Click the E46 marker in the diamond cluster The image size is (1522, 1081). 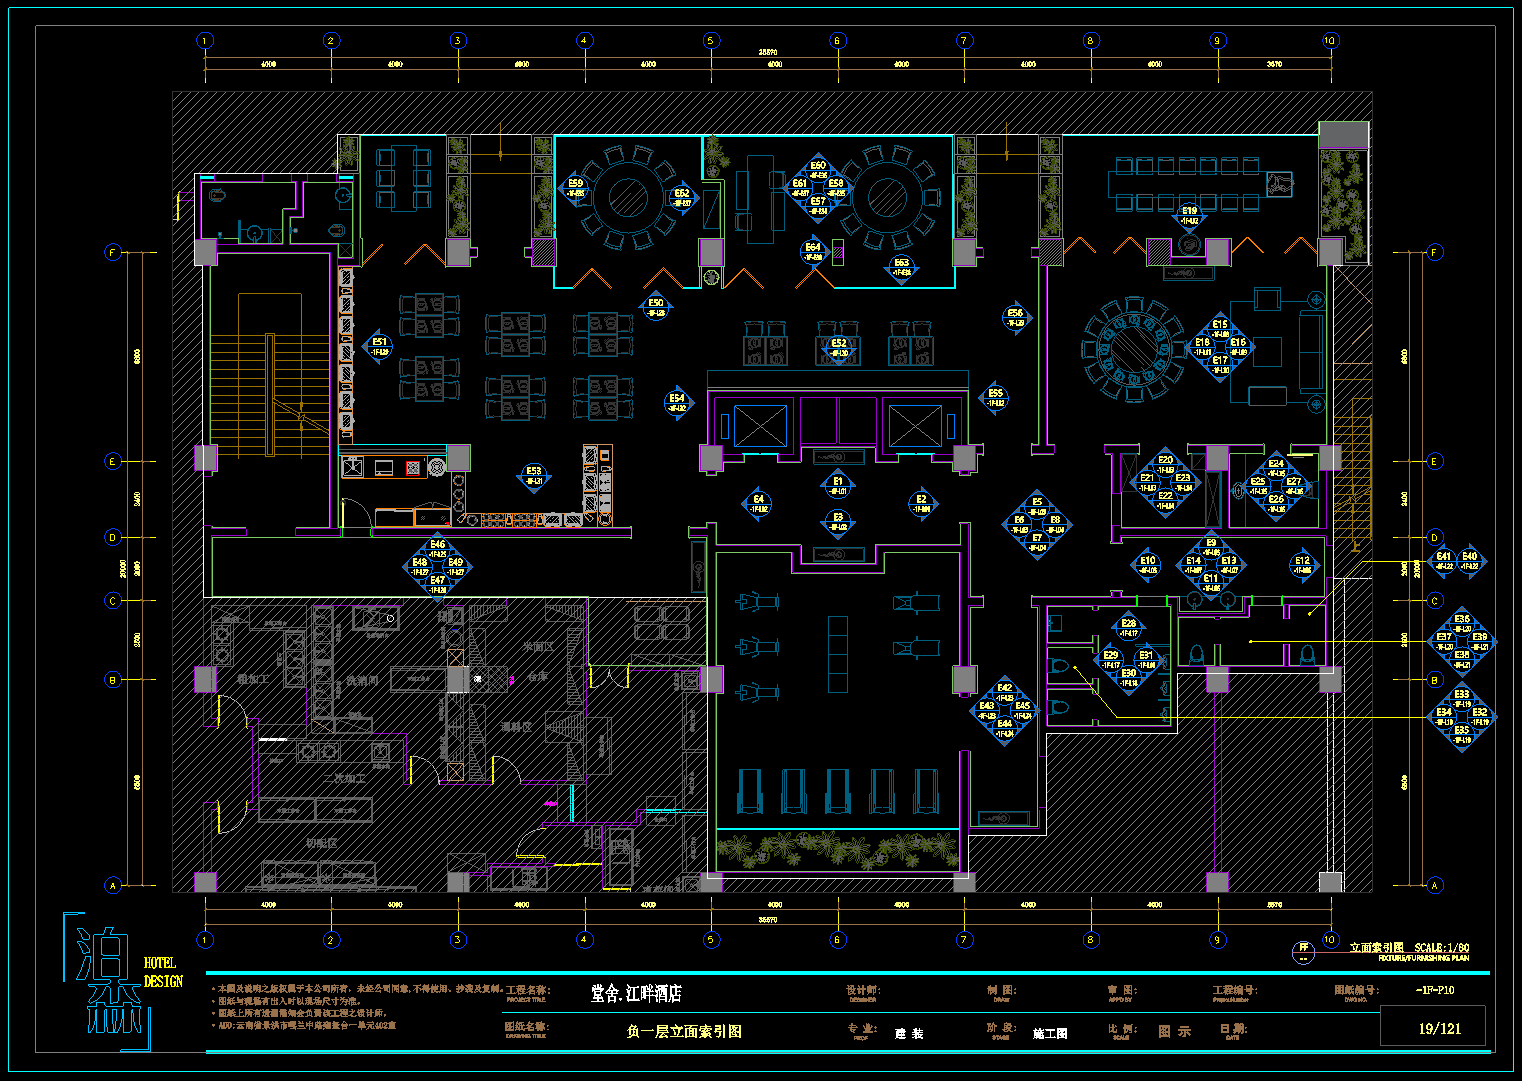point(438,549)
